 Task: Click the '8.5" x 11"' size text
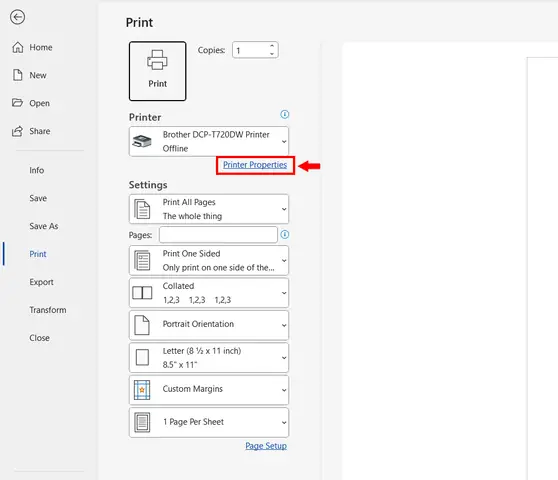(x=180, y=365)
